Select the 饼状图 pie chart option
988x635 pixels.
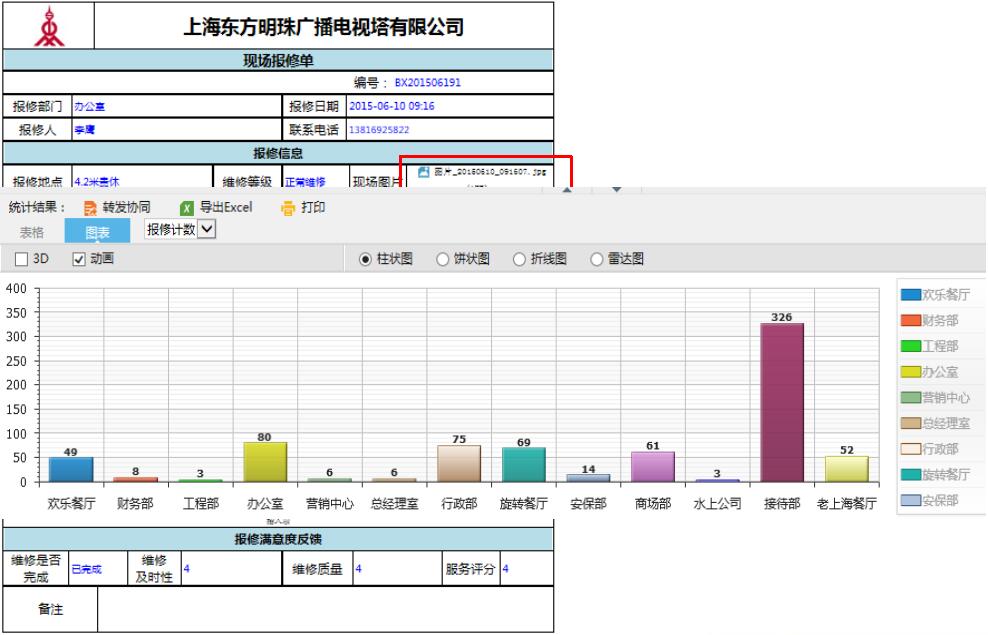tap(442, 259)
